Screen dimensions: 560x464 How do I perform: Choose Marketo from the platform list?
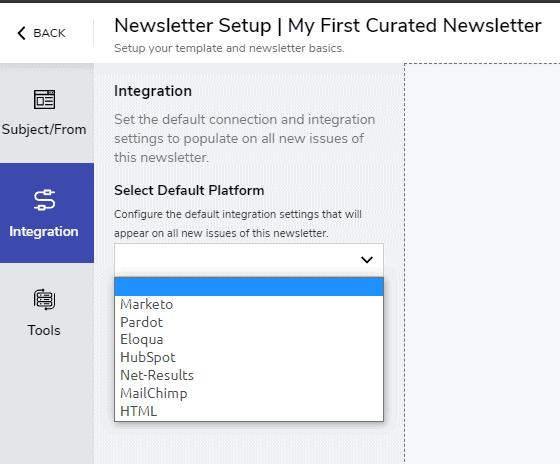click(249, 304)
